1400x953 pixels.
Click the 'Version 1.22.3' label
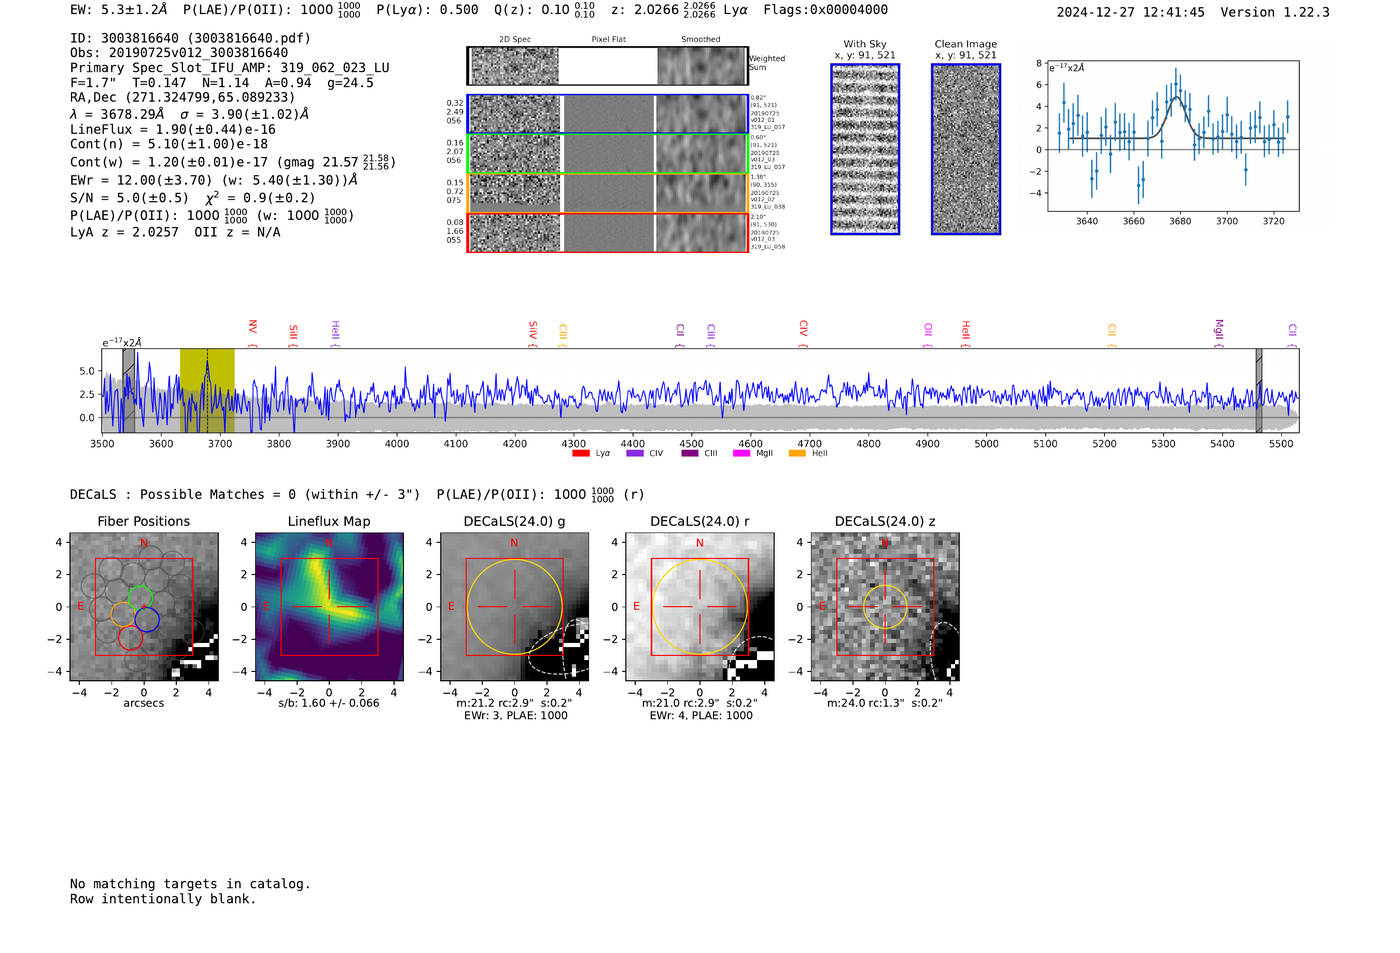pos(1275,13)
